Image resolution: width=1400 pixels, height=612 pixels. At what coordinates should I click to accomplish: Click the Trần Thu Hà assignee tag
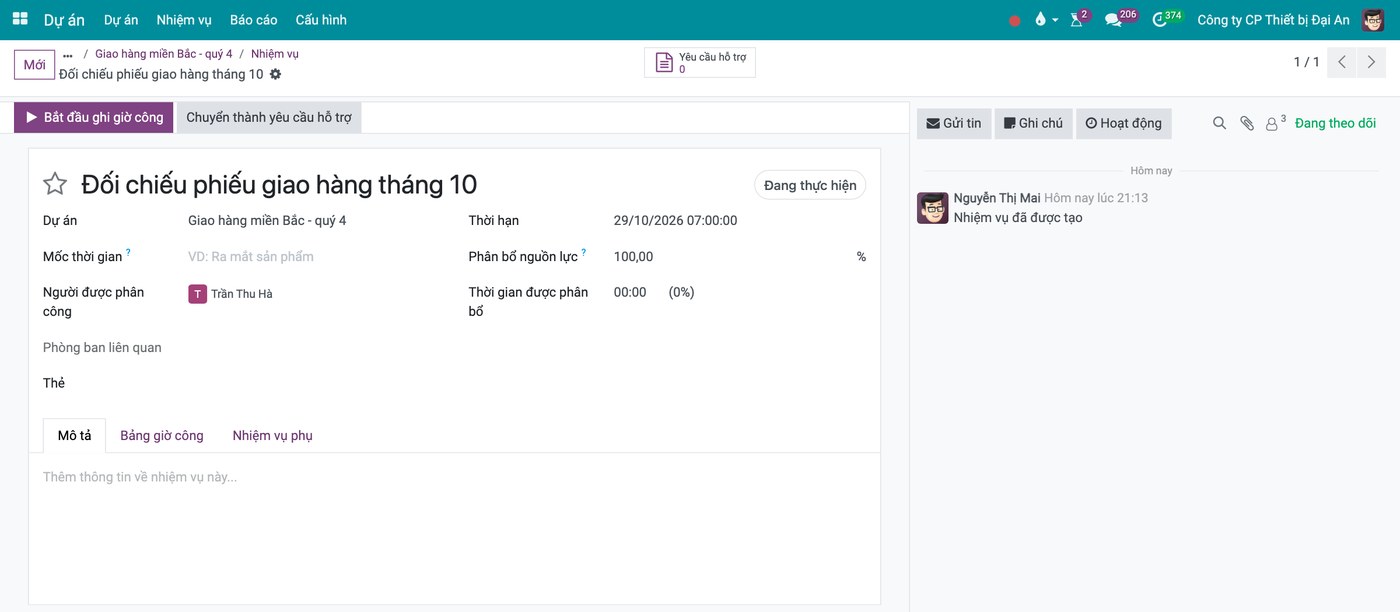(x=231, y=294)
